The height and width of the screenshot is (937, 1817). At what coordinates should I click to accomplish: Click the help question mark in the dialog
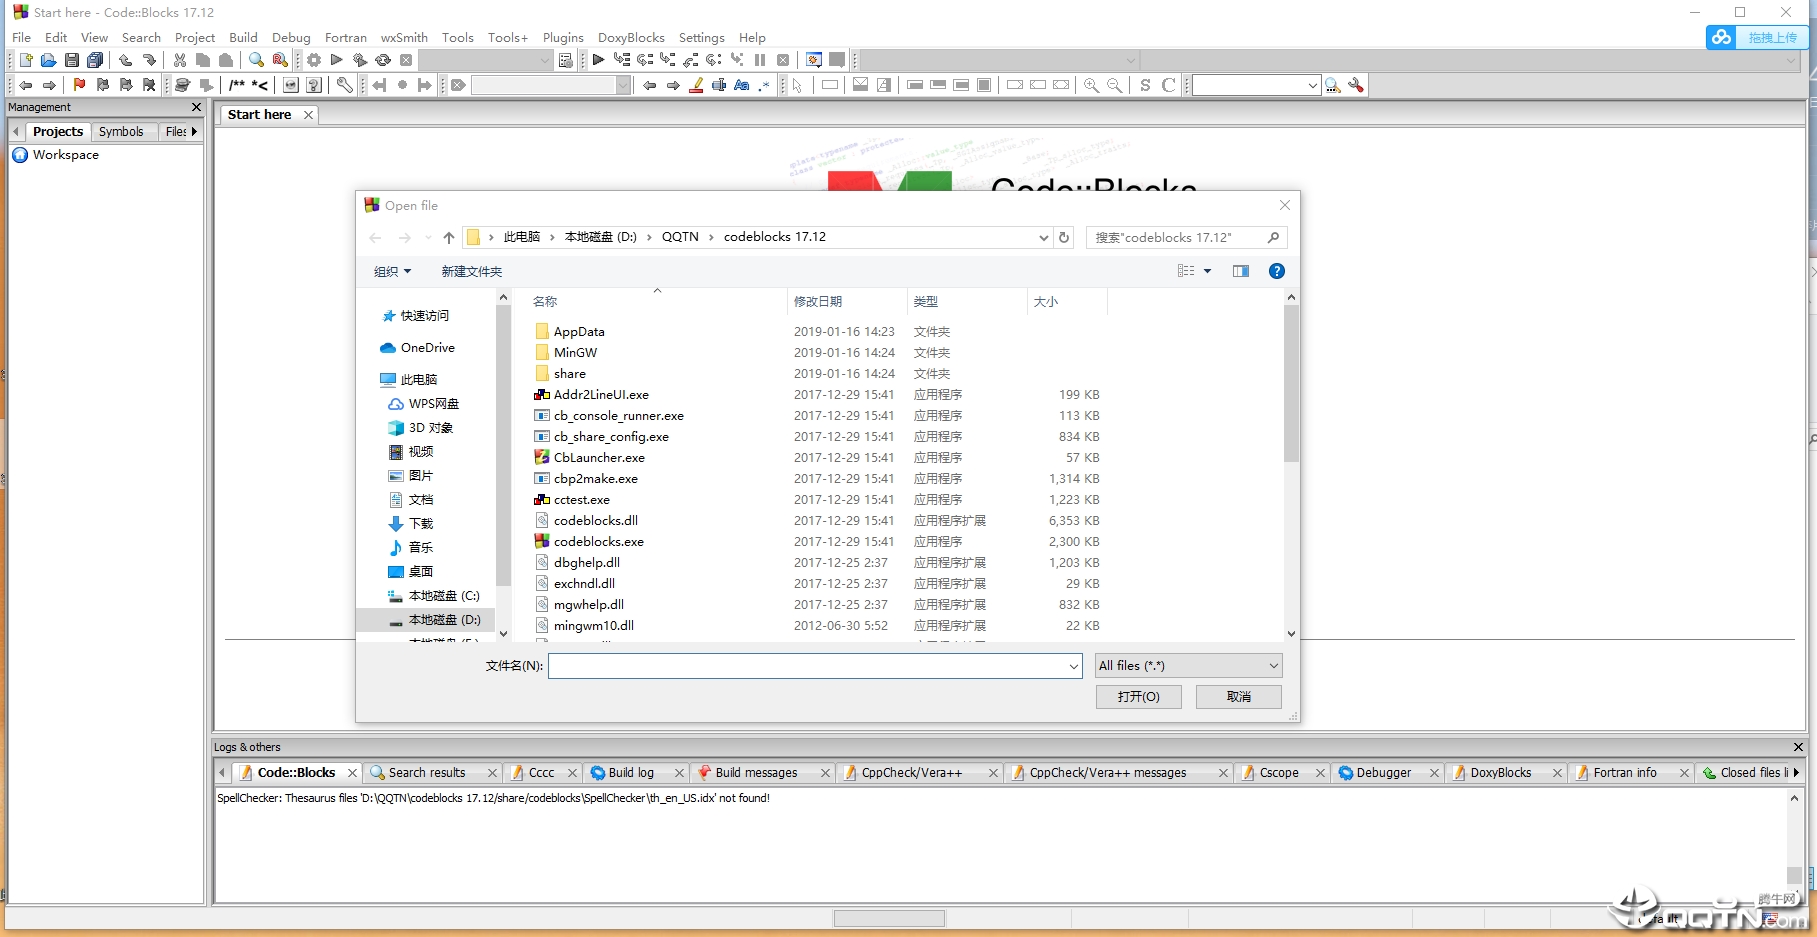click(x=1277, y=271)
